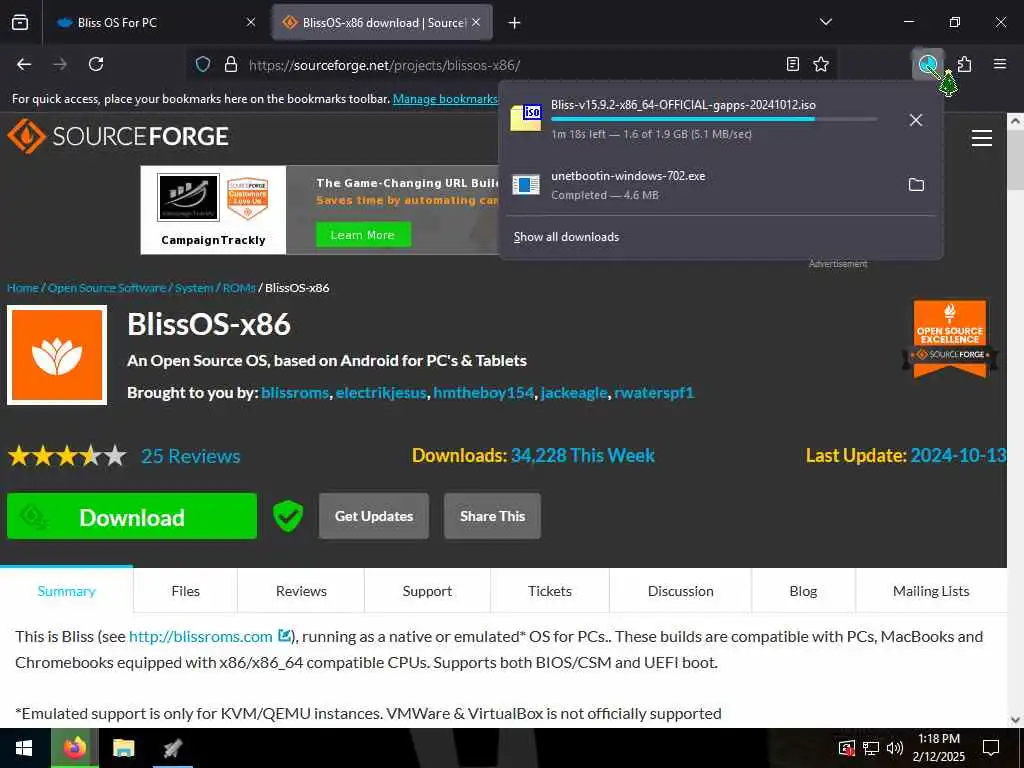Reload the current page
1024x768 pixels.
coord(96,64)
